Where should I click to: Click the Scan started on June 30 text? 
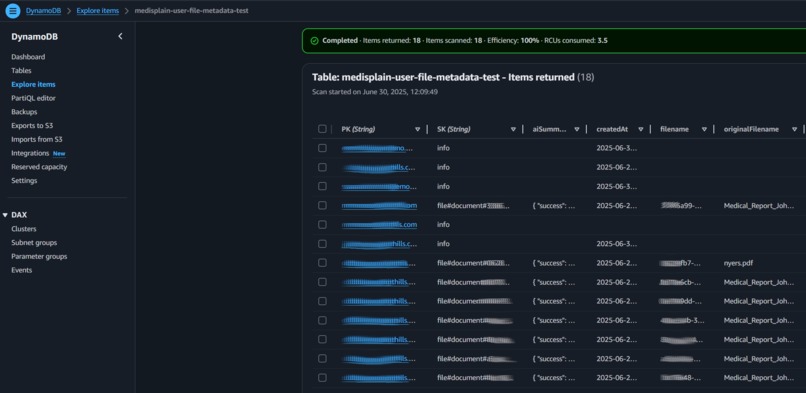tap(375, 92)
